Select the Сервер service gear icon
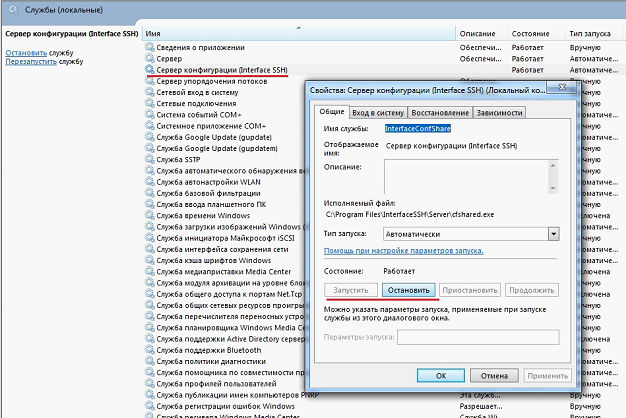Image resolution: width=626 pixels, height=418 pixels. point(149,59)
